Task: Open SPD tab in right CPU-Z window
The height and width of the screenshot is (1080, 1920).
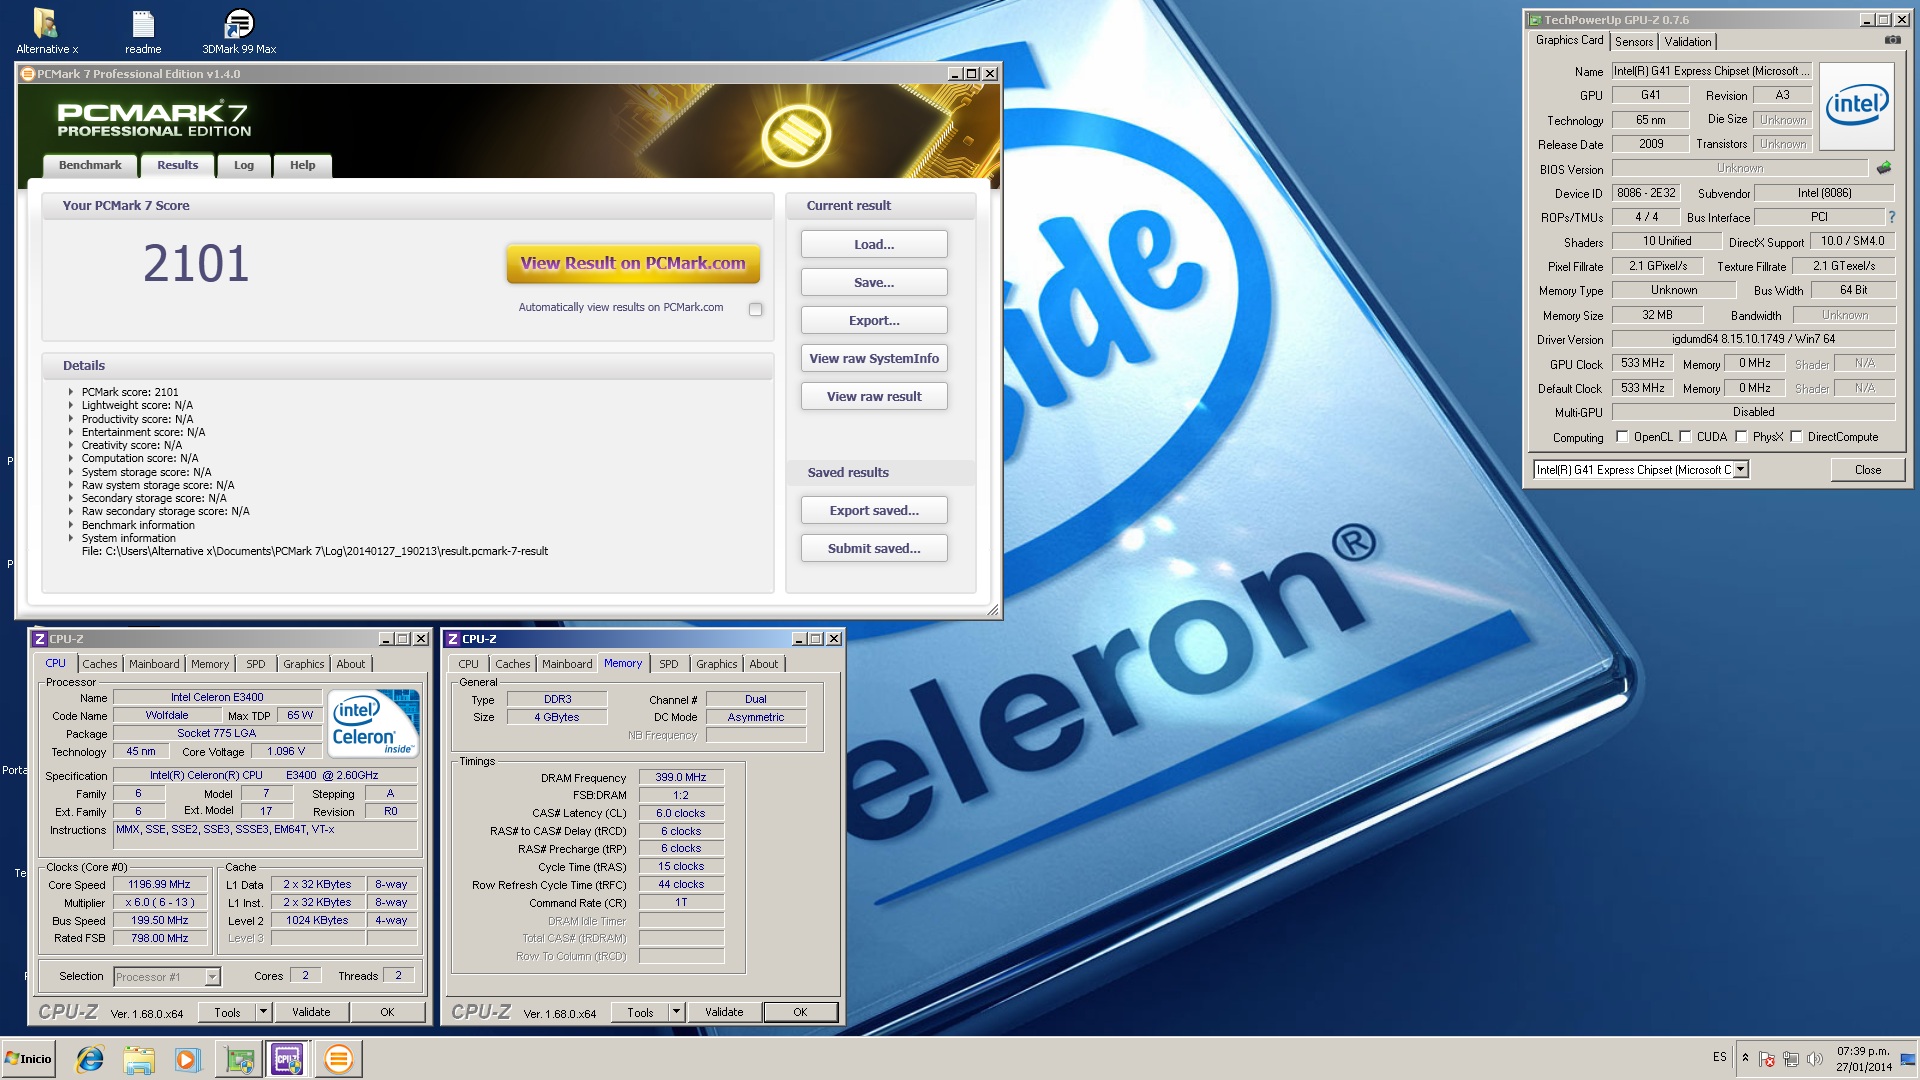Action: coord(669,664)
